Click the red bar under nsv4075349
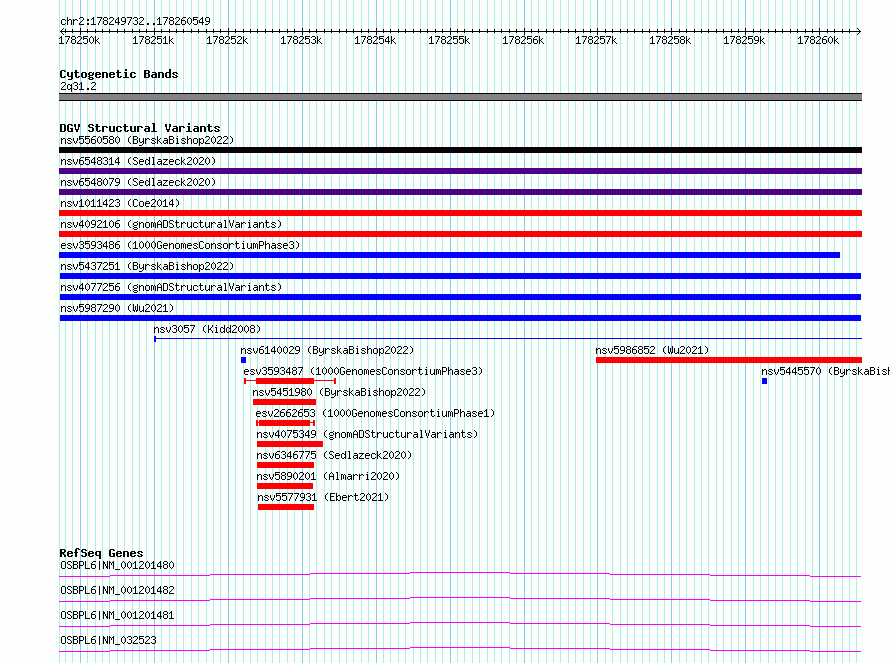 click(x=289, y=444)
